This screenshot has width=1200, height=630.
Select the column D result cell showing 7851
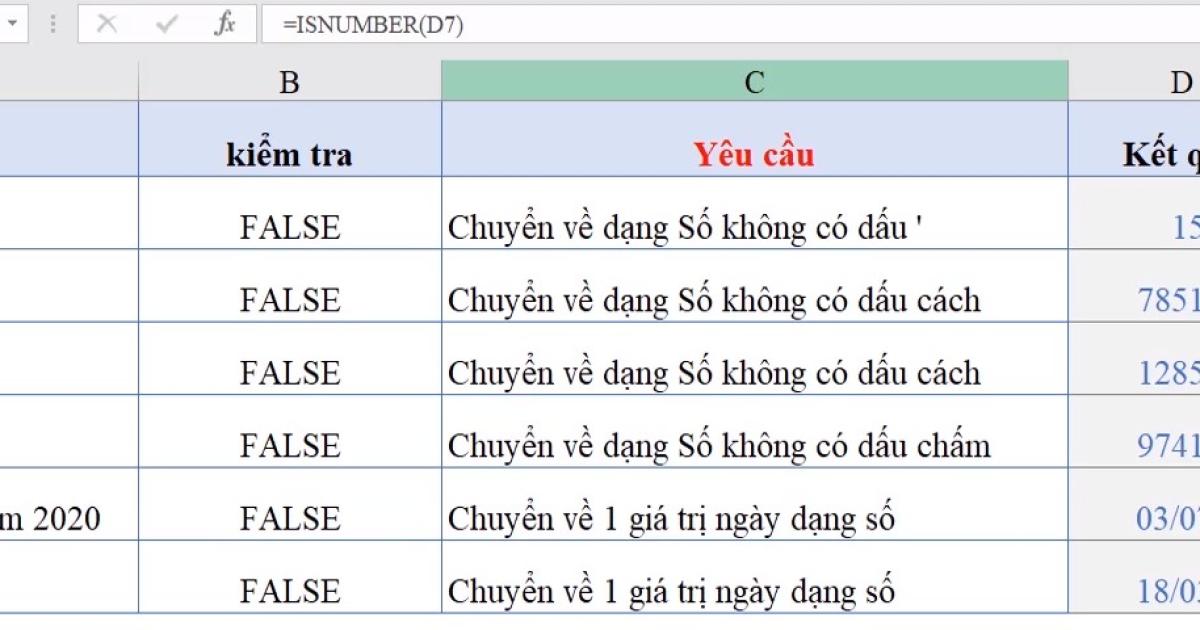pyautogui.click(x=1134, y=286)
